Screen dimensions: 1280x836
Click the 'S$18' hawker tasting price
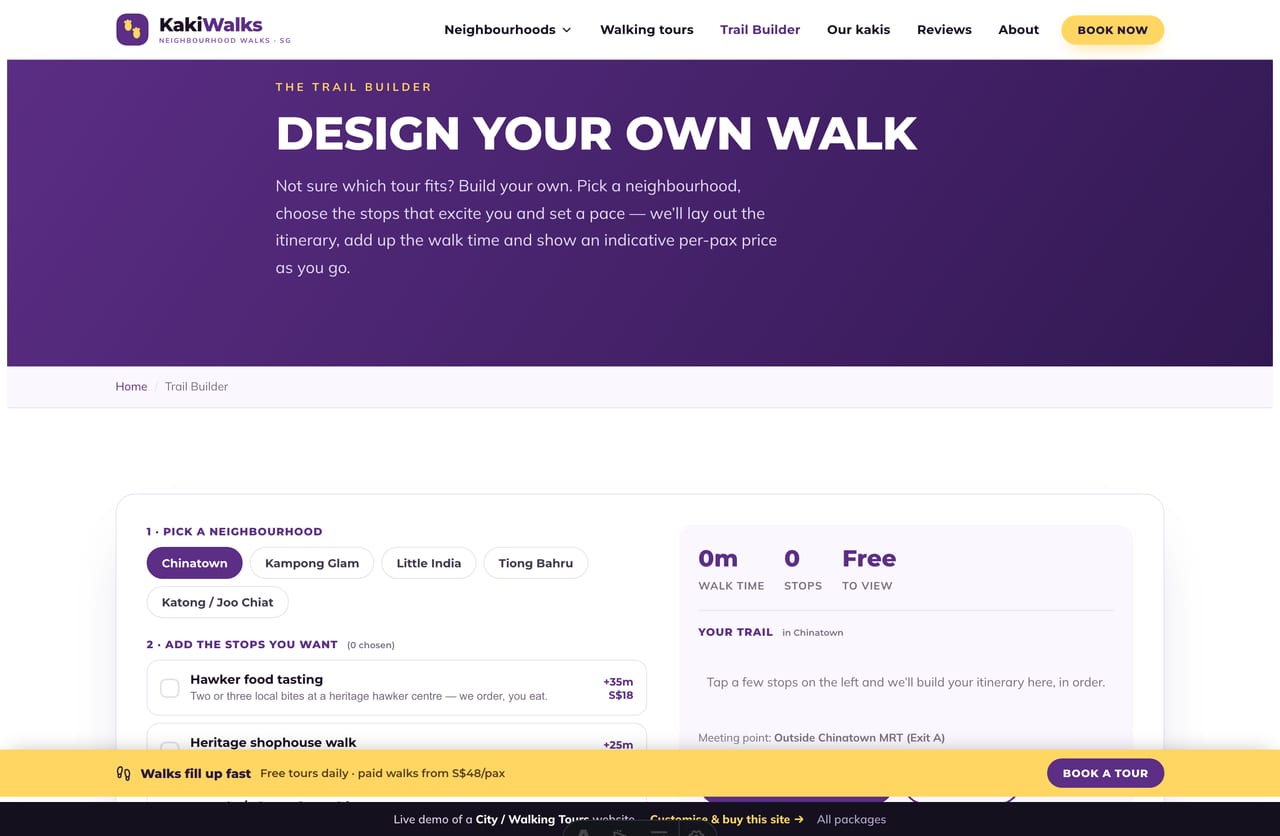[x=621, y=695]
